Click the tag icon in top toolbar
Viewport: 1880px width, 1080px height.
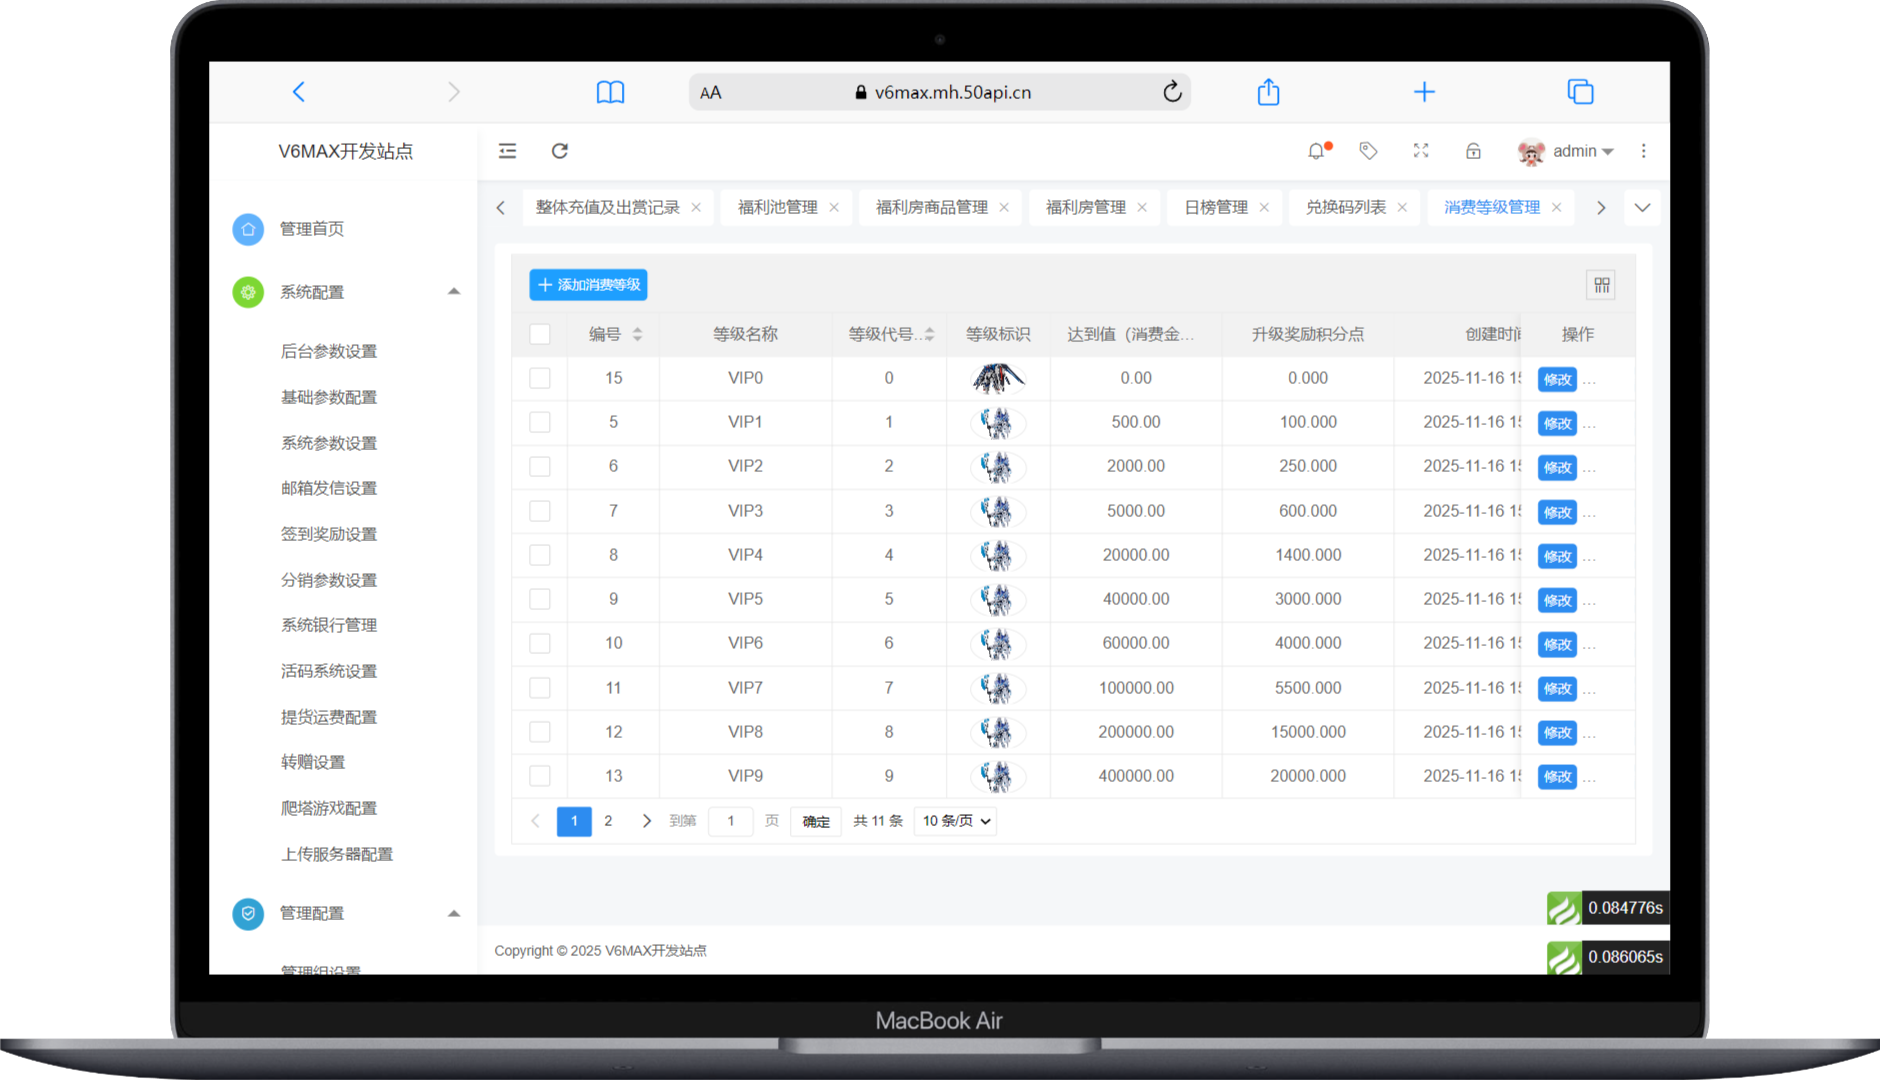coord(1367,151)
